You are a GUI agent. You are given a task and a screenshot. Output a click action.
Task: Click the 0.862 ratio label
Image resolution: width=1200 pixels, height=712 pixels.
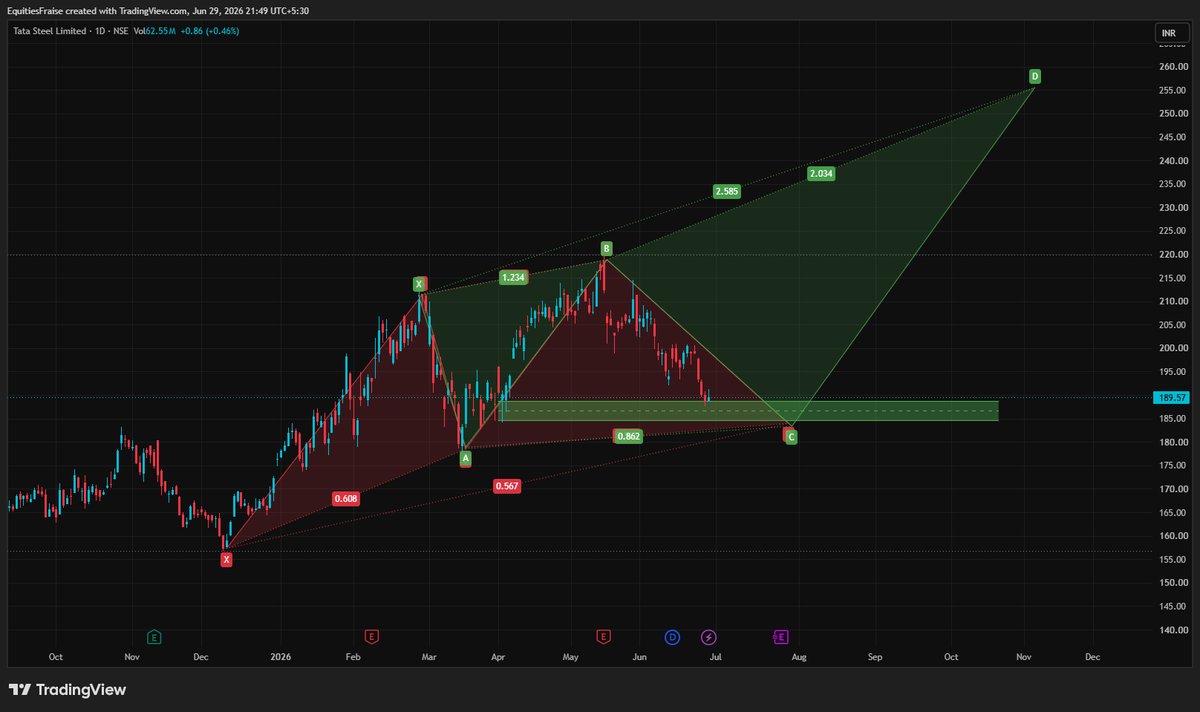628,436
